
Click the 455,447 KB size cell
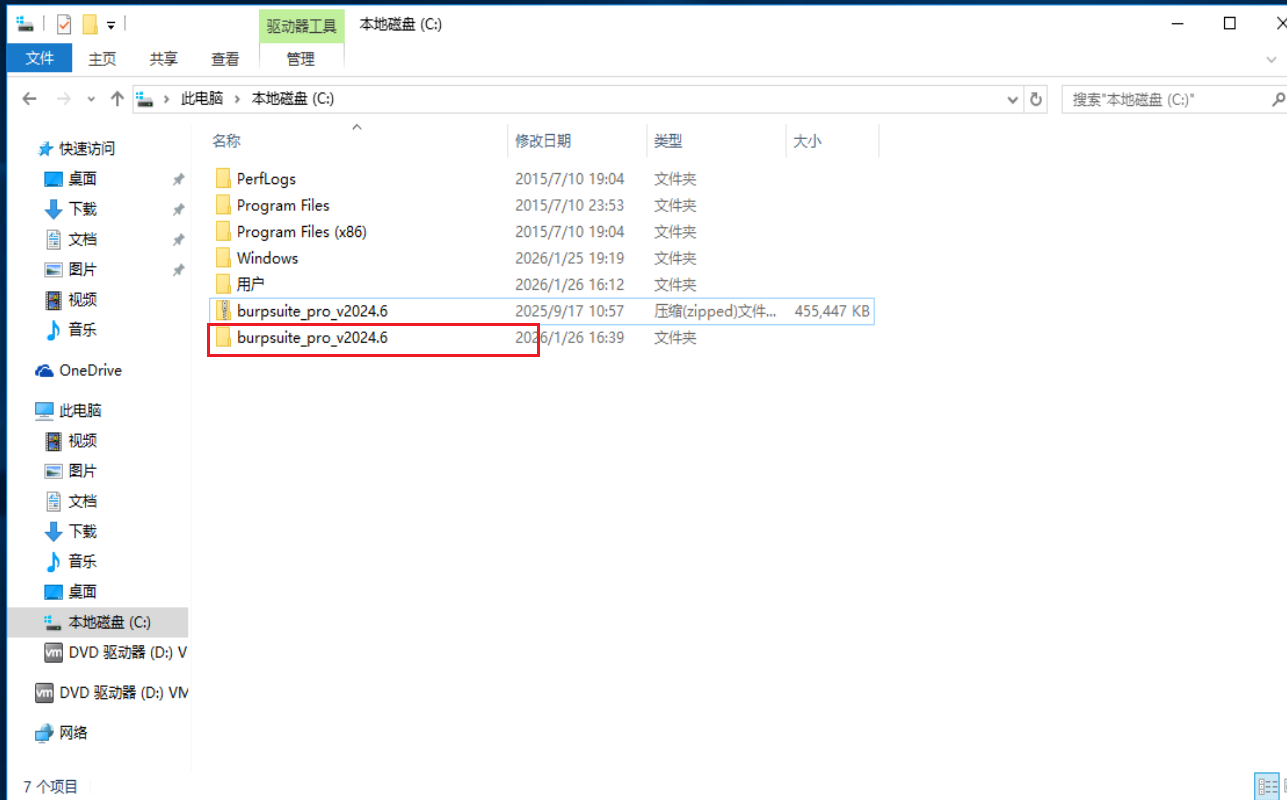(x=832, y=311)
